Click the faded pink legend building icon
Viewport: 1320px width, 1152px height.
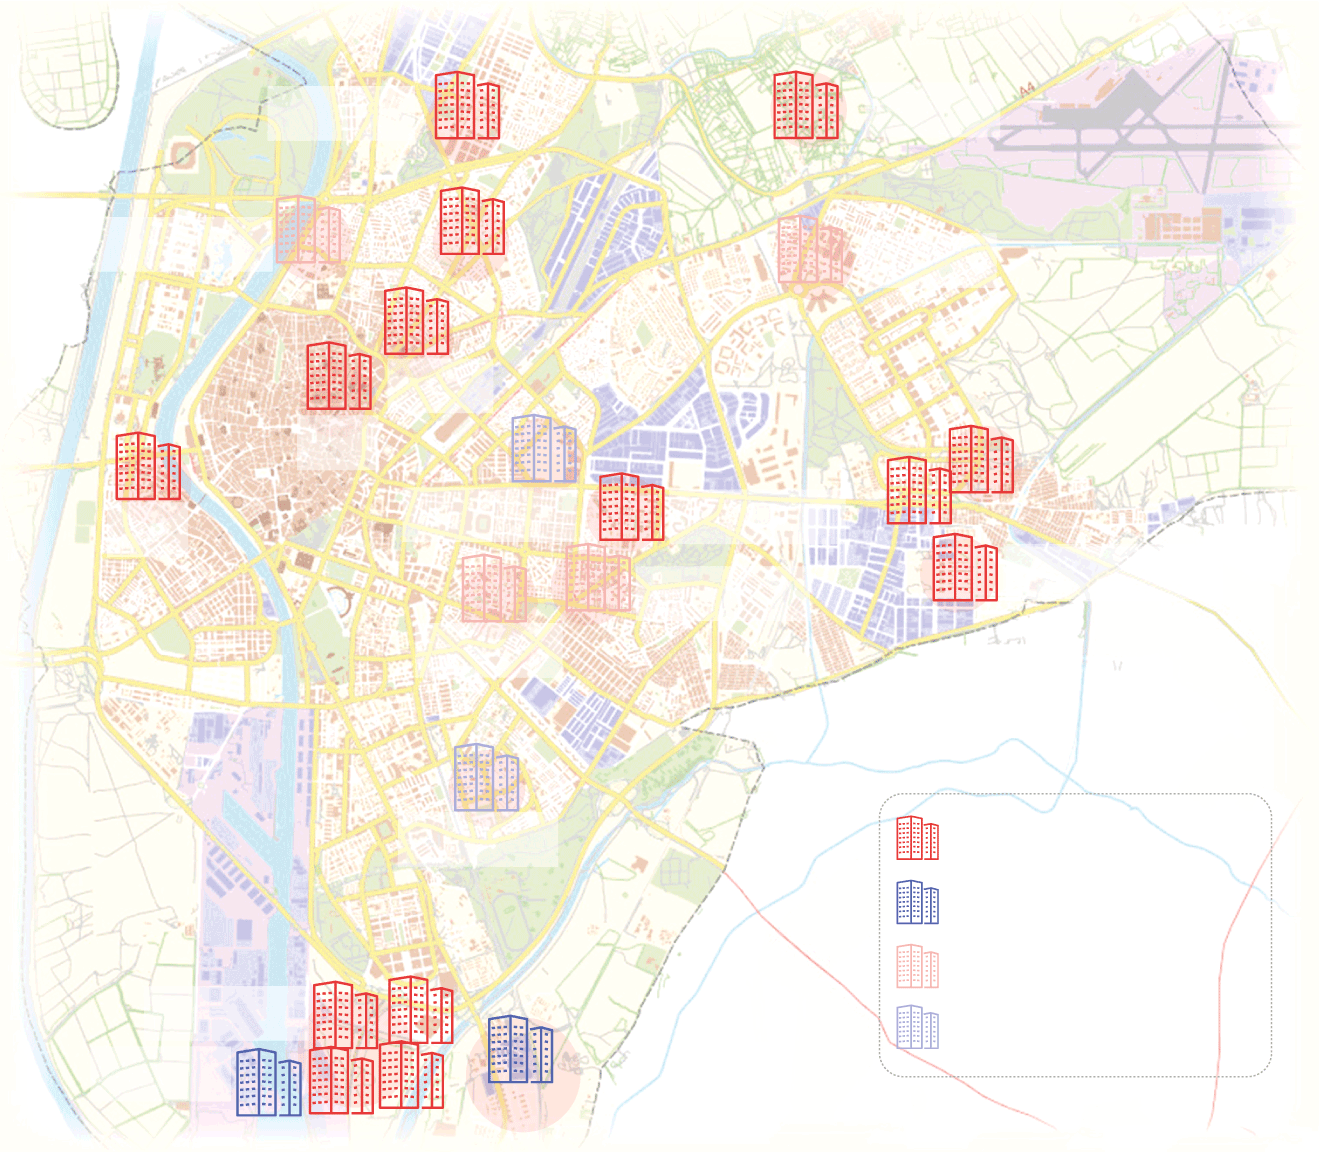(x=917, y=966)
